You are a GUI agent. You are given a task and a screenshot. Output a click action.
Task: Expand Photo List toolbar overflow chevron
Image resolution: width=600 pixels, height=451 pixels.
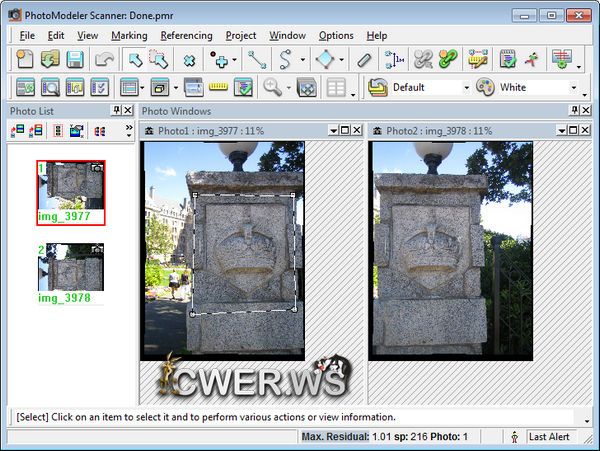click(x=129, y=130)
